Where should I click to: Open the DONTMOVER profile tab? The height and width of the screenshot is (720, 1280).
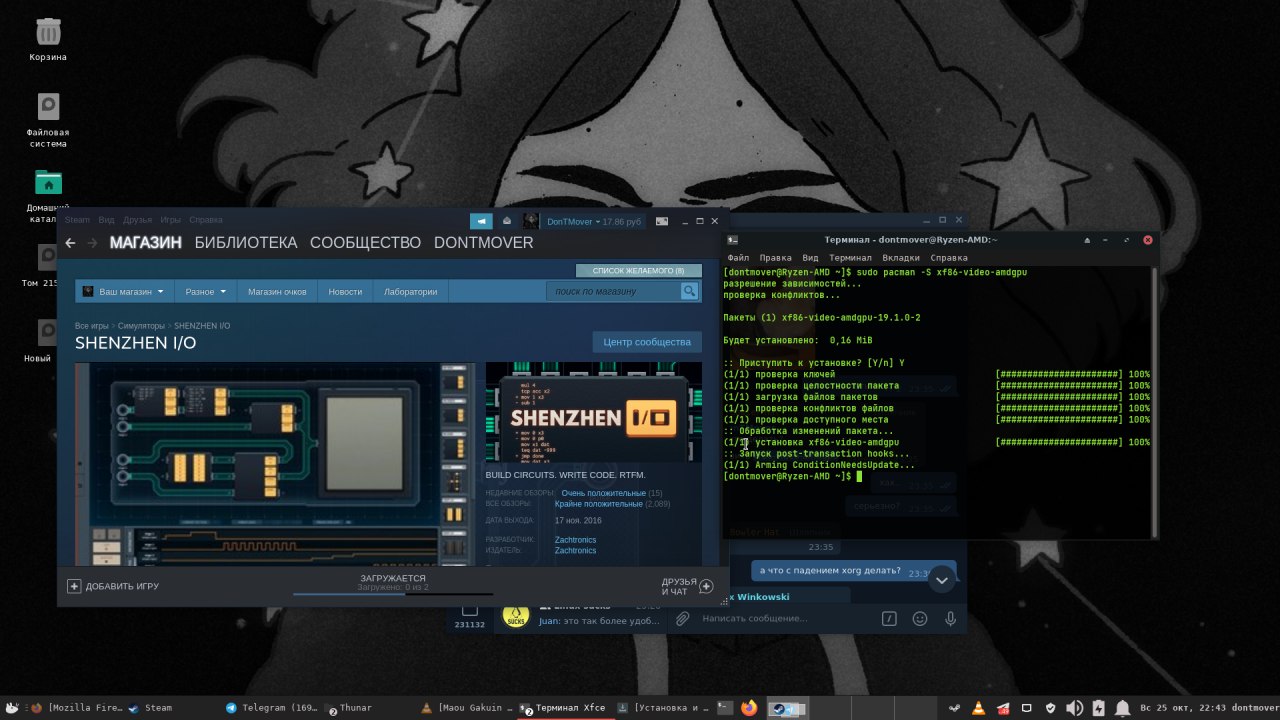(x=484, y=243)
